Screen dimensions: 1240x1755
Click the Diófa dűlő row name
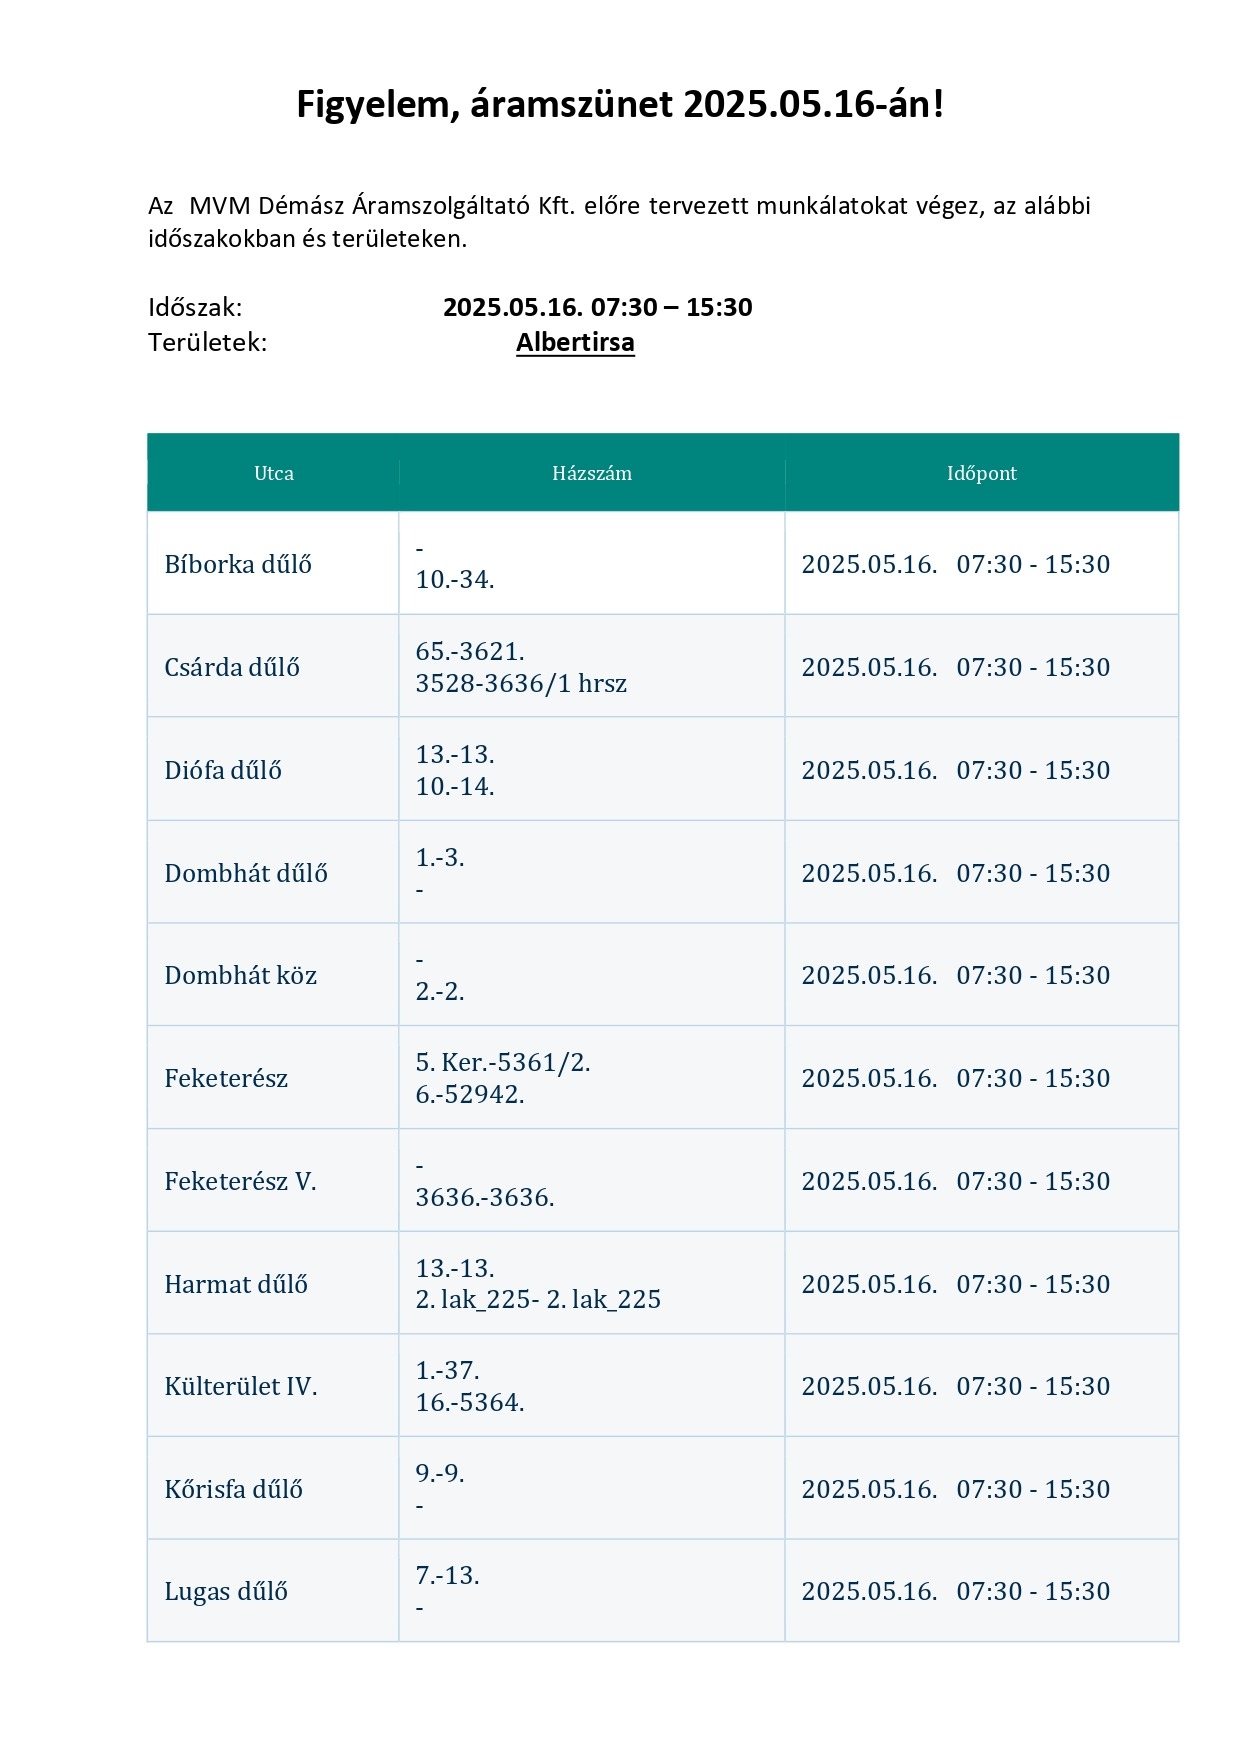[x=223, y=770]
